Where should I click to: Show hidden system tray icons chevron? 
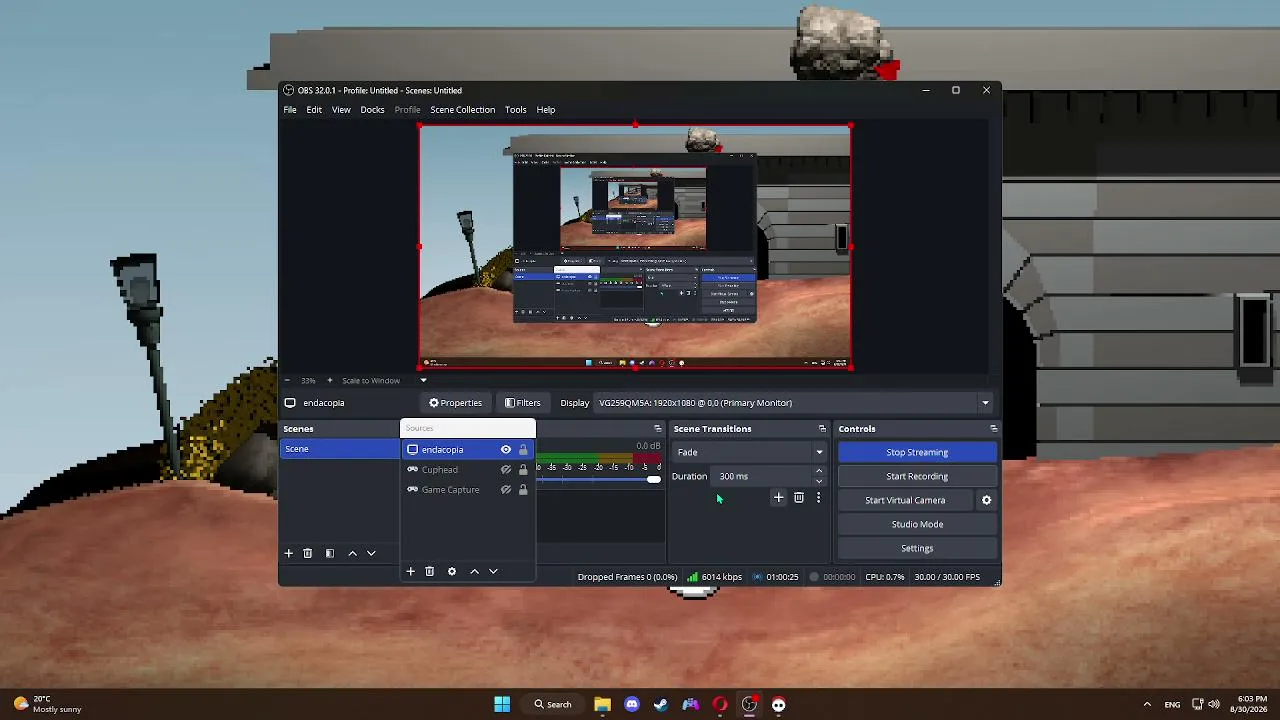click(x=1147, y=705)
